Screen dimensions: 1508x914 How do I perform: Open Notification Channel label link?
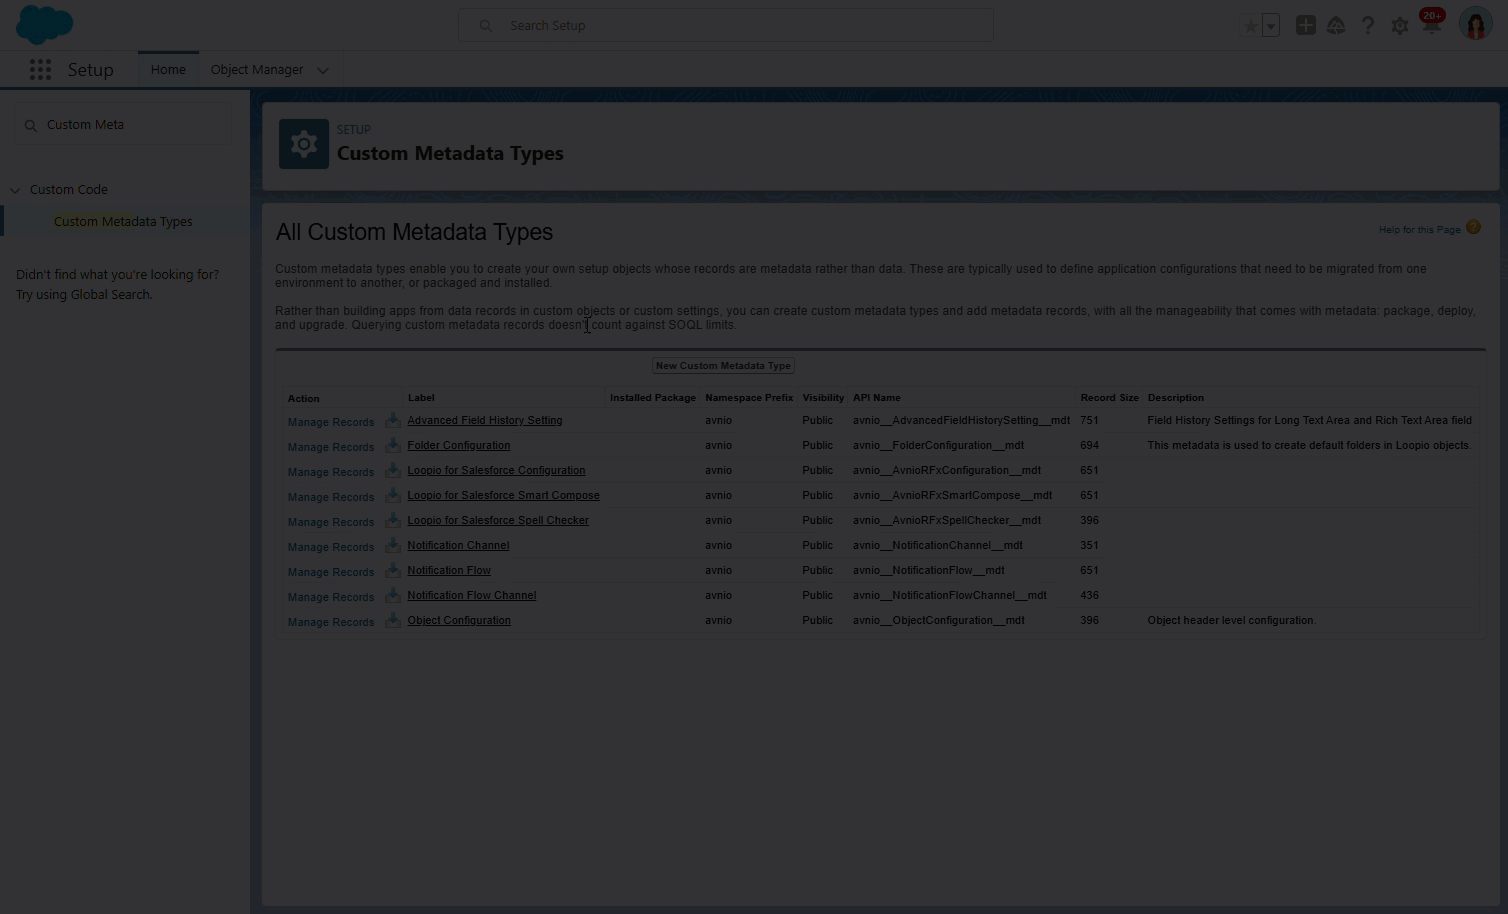458,546
